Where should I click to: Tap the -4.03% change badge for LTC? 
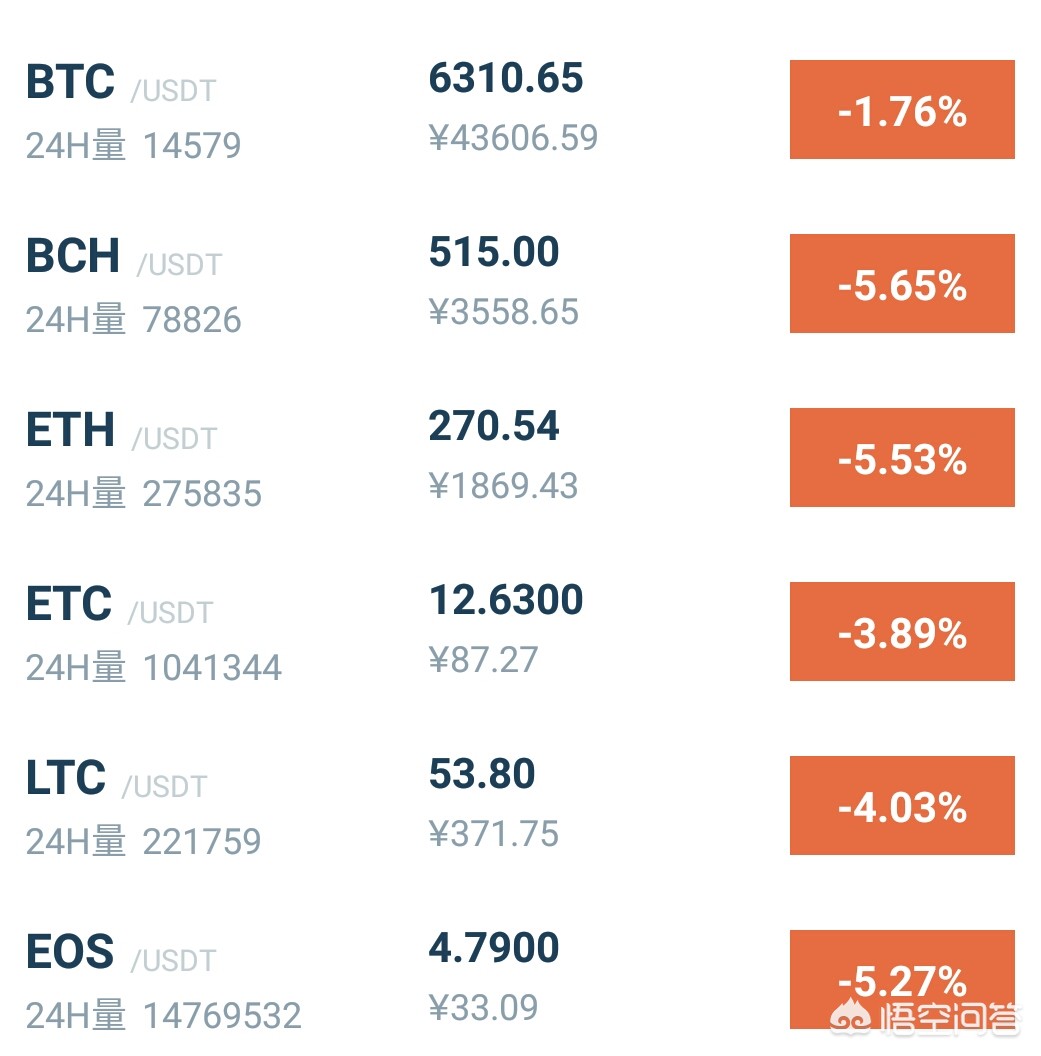pos(902,805)
